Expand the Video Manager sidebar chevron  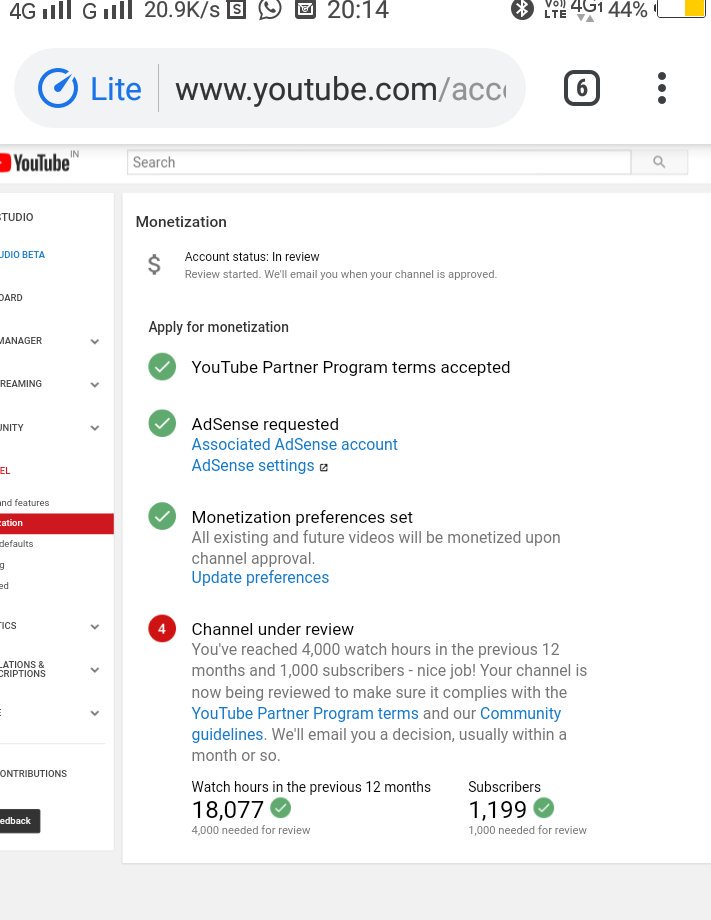click(94, 341)
